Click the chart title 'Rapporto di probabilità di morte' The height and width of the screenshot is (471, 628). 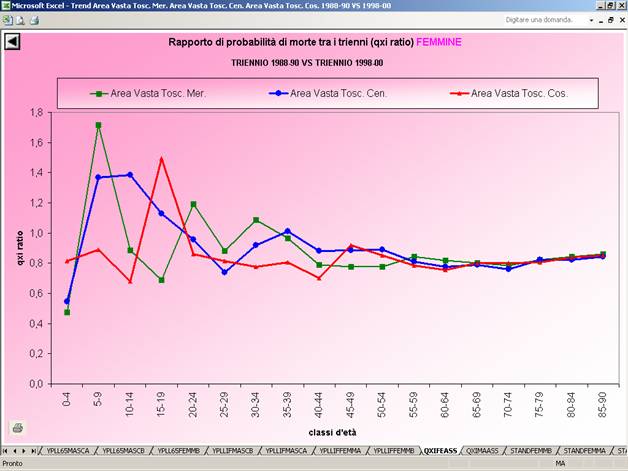[x=291, y=42]
